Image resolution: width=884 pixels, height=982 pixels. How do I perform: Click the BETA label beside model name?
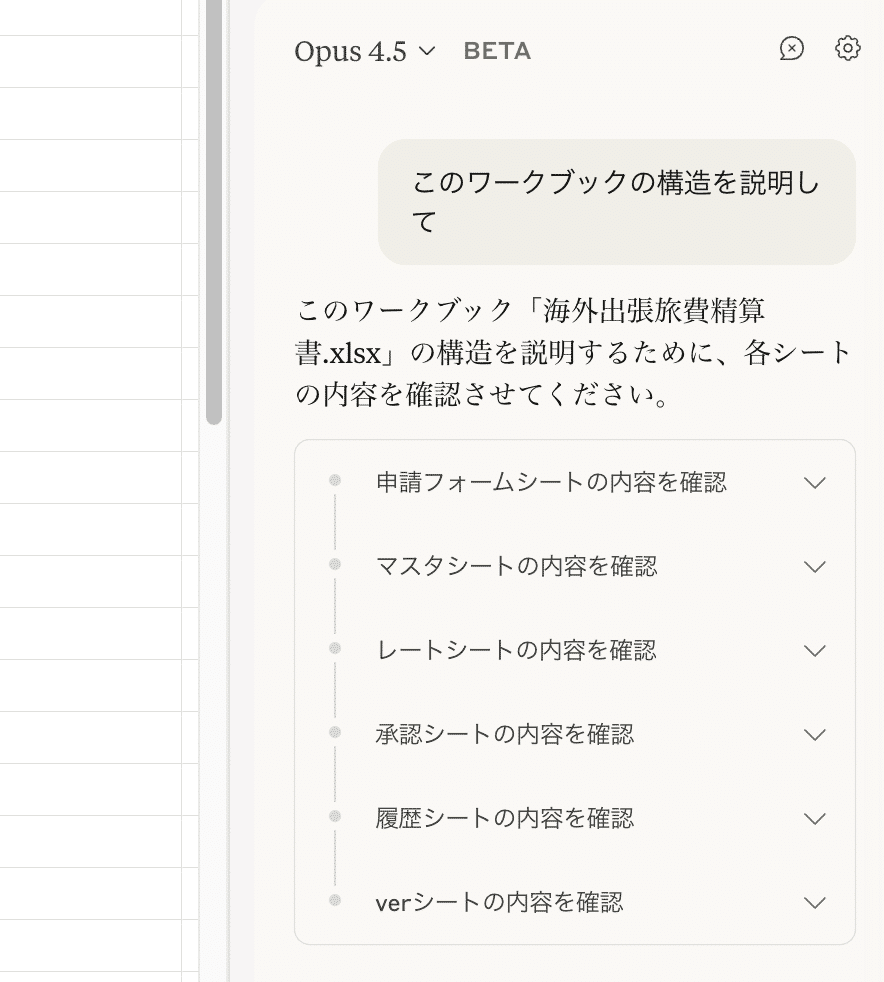[x=497, y=52]
